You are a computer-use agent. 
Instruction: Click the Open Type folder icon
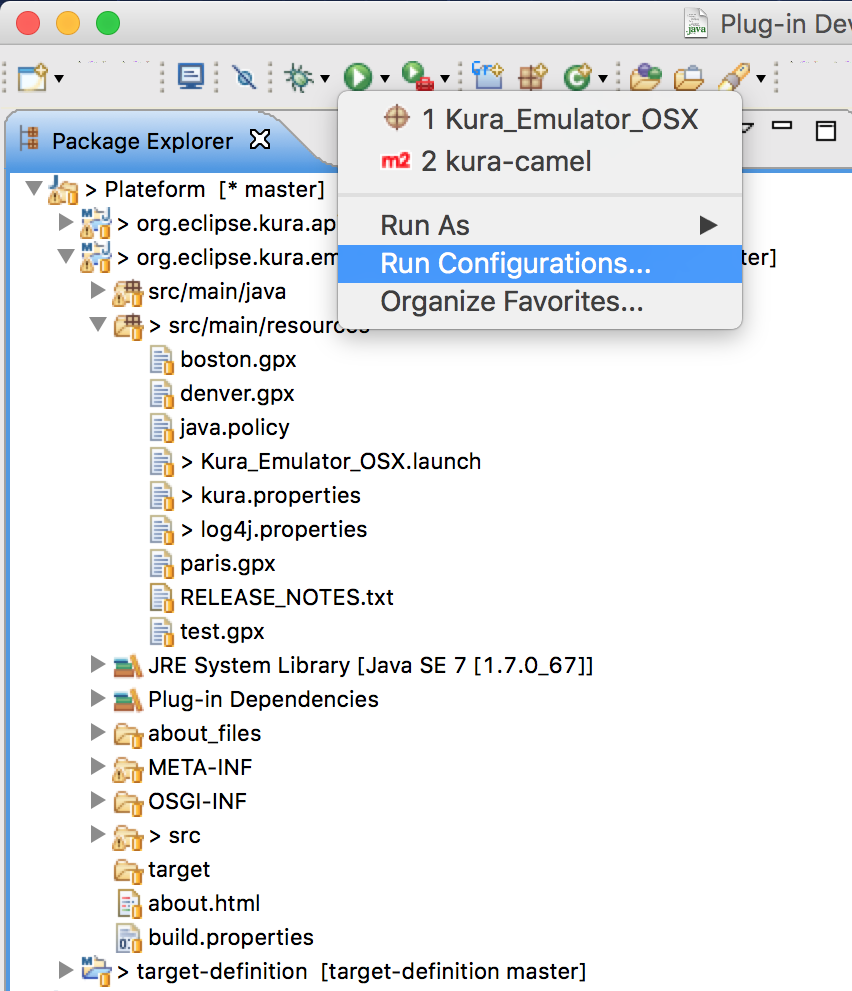pos(644,77)
